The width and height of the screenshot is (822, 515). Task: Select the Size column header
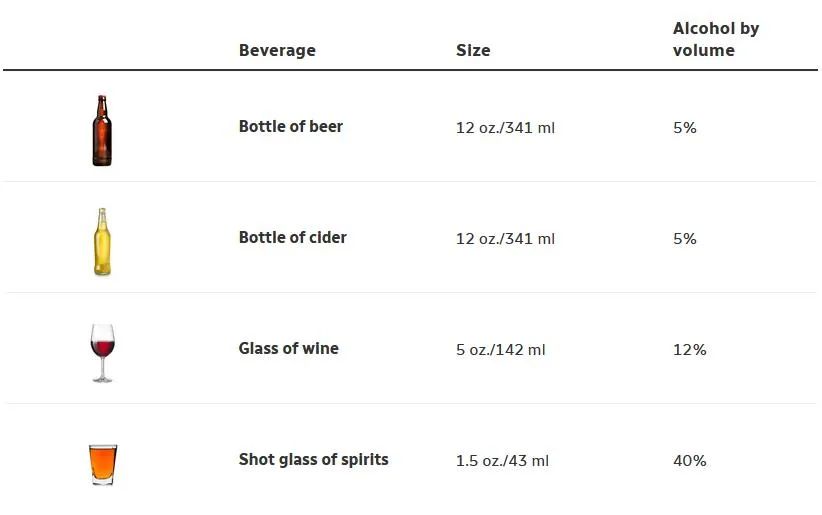(x=473, y=50)
